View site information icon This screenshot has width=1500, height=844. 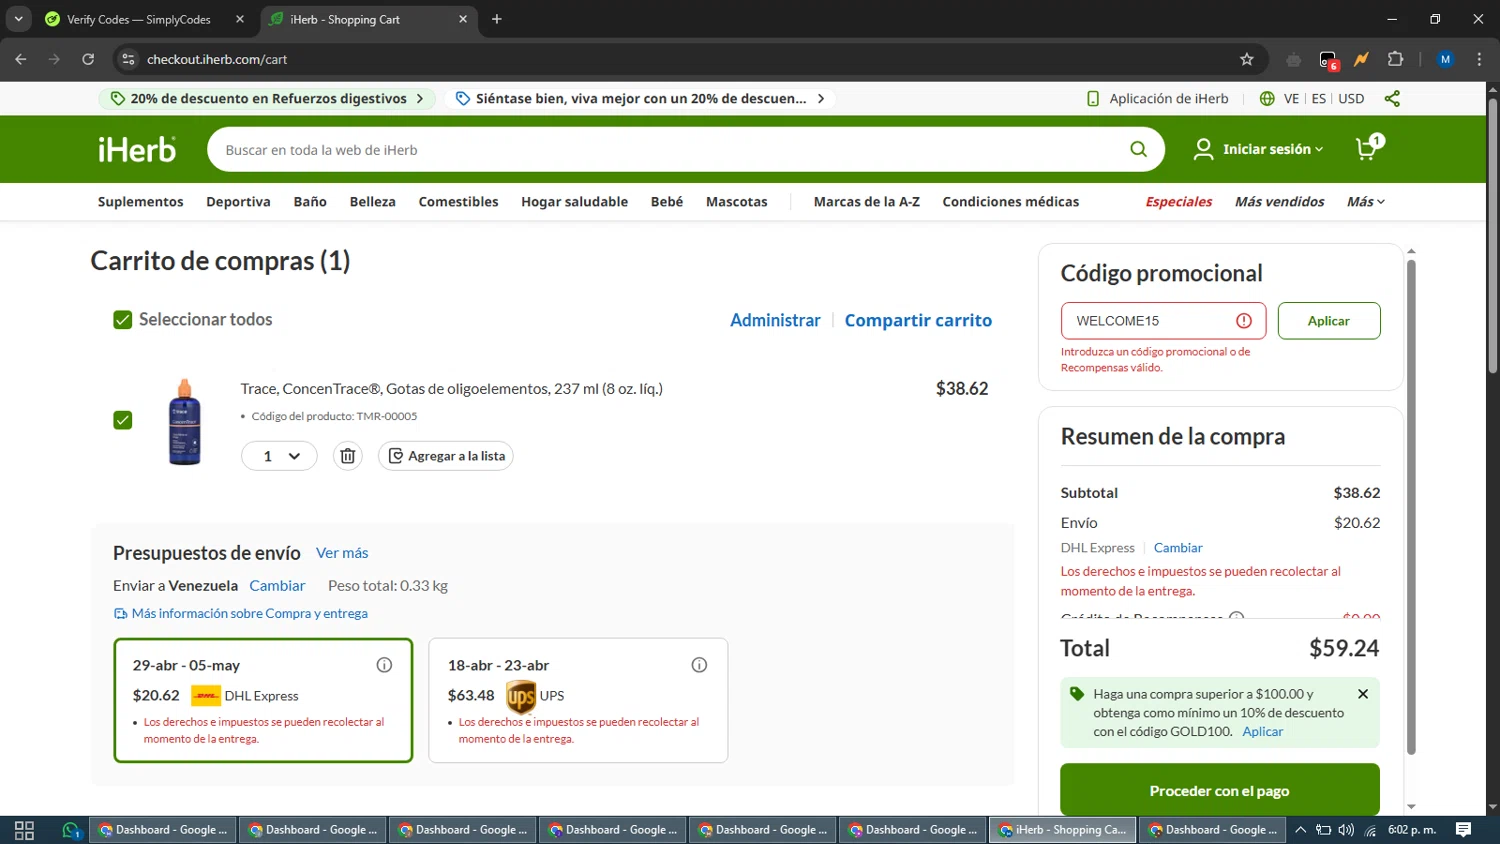click(128, 59)
